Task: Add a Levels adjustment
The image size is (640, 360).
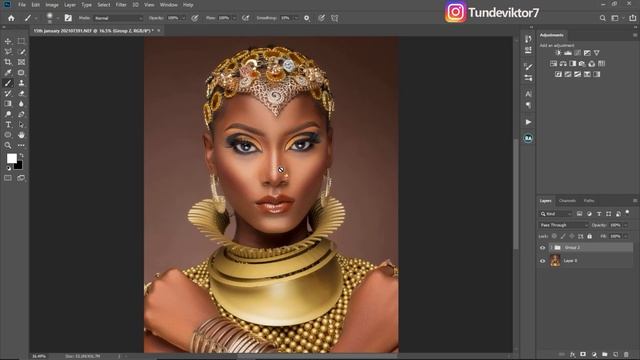Action: 568,53
